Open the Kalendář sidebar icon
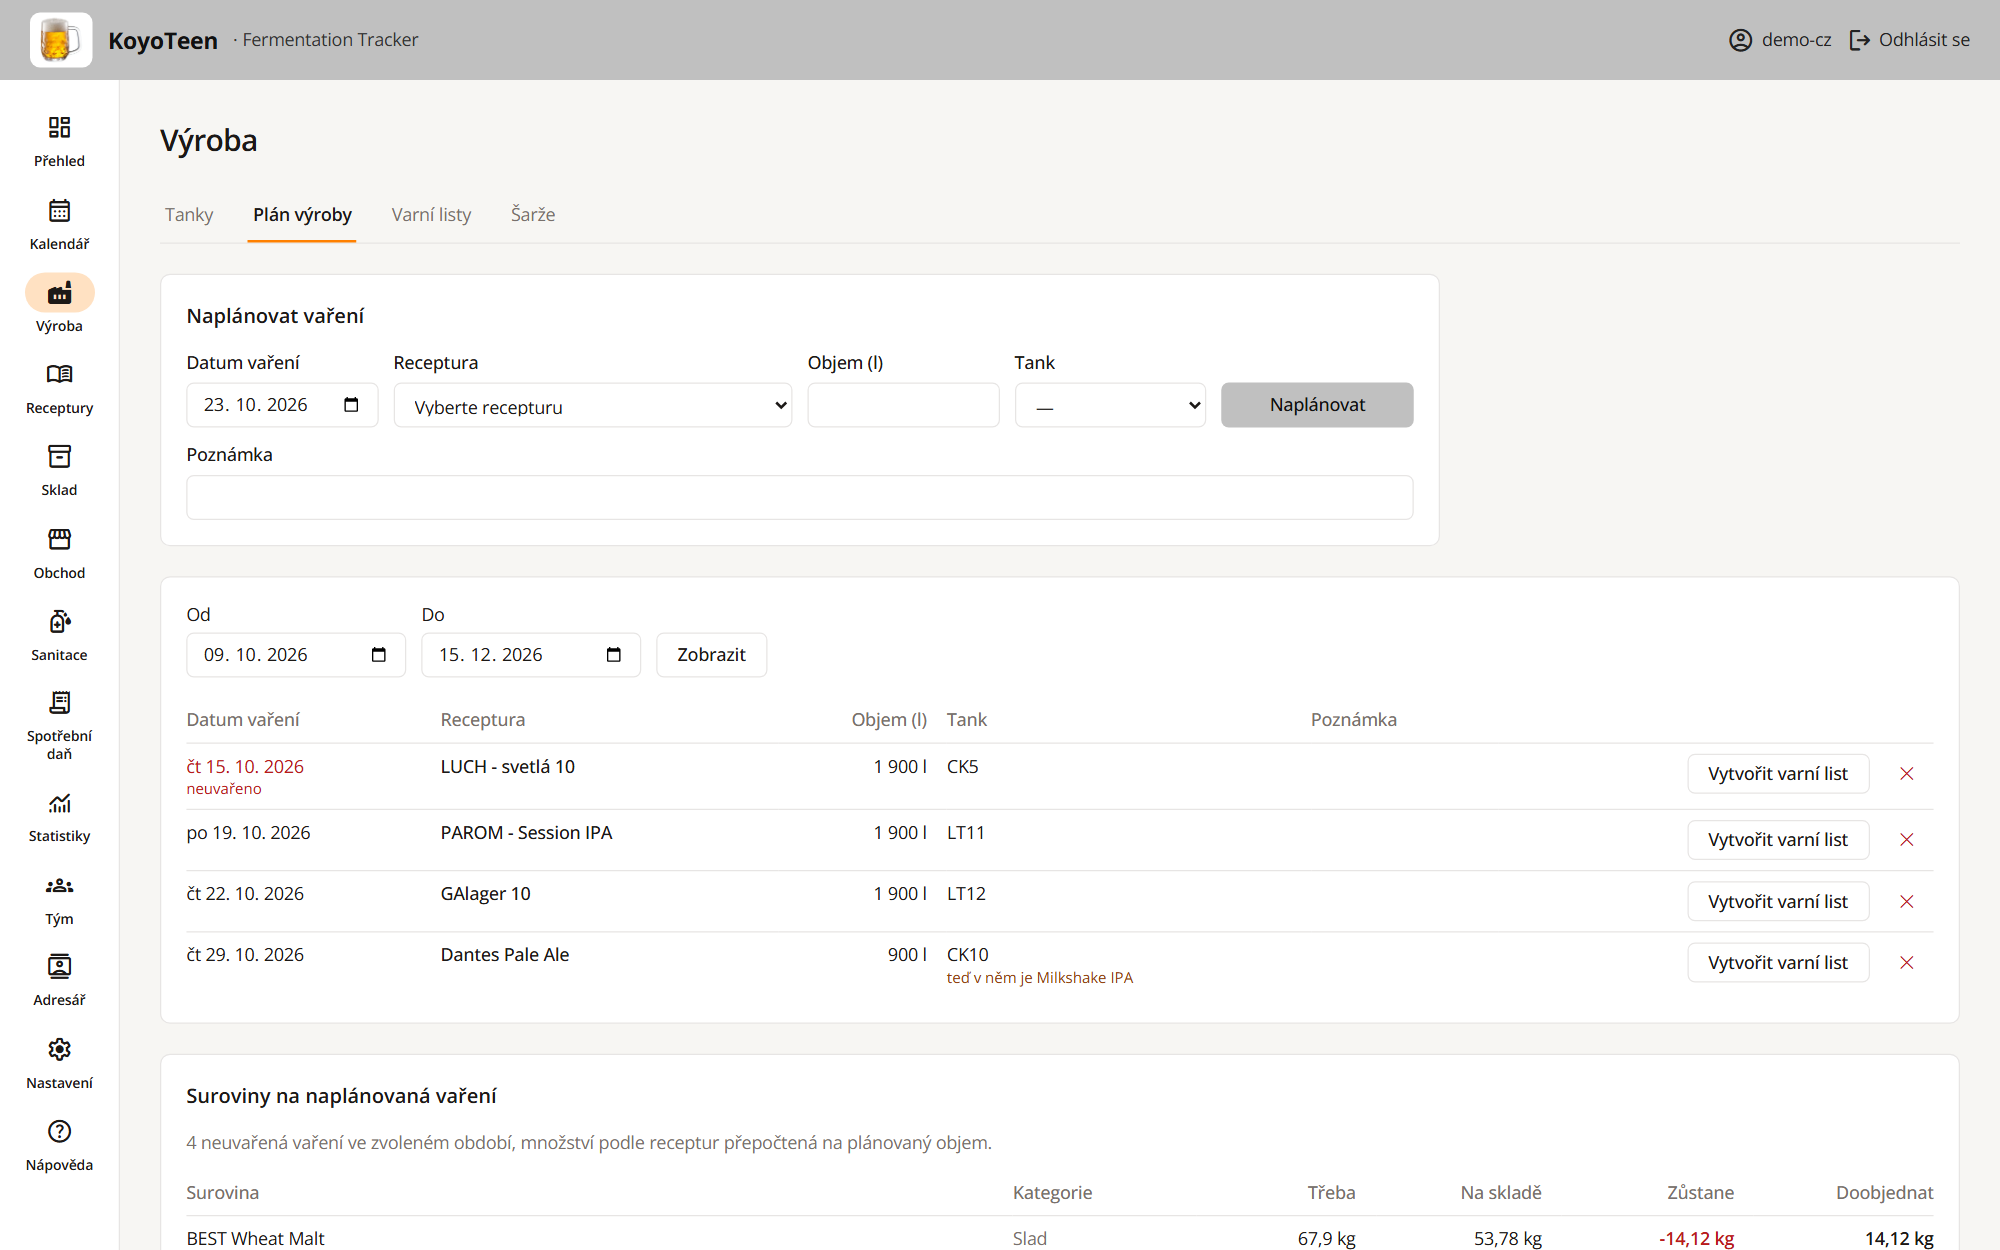The height and width of the screenshot is (1250, 2000). 59,210
